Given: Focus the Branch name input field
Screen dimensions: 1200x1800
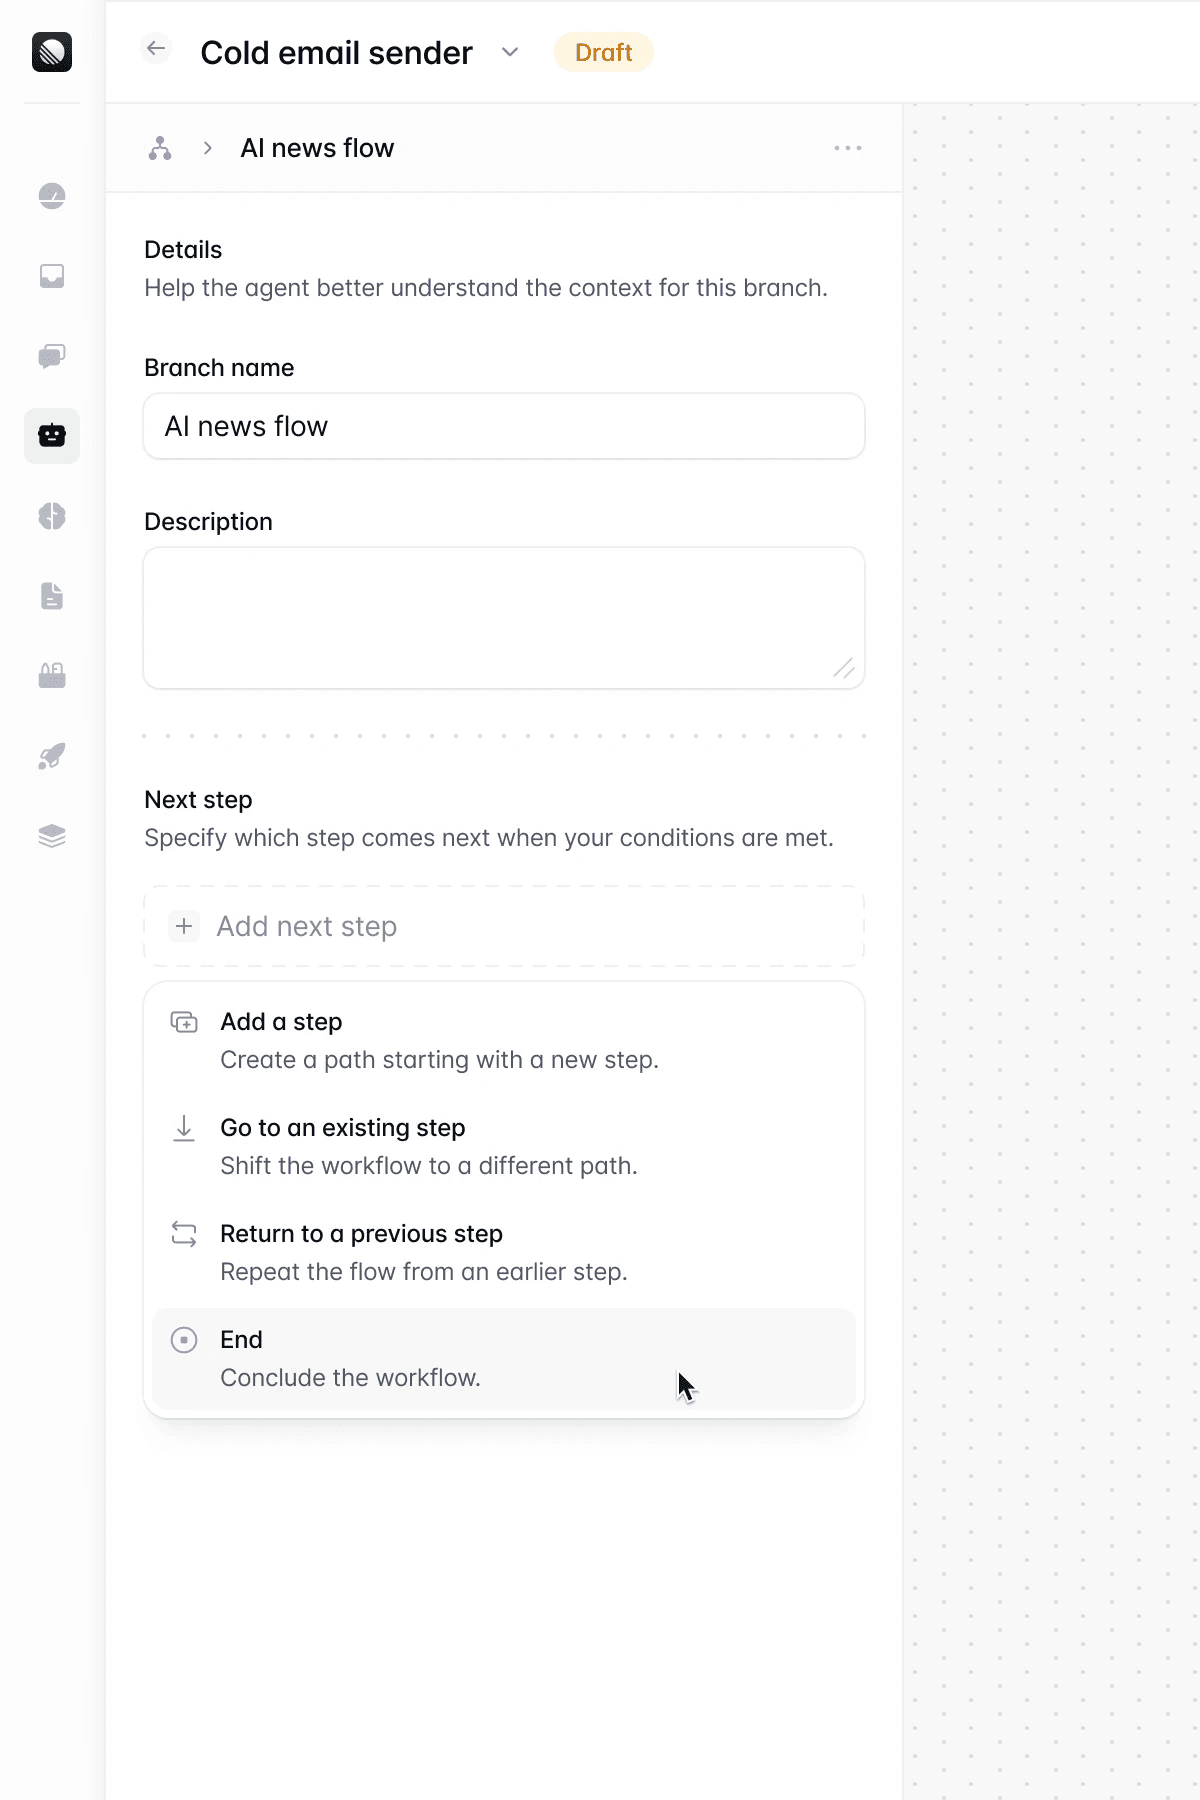Looking at the screenshot, I should click(x=504, y=426).
